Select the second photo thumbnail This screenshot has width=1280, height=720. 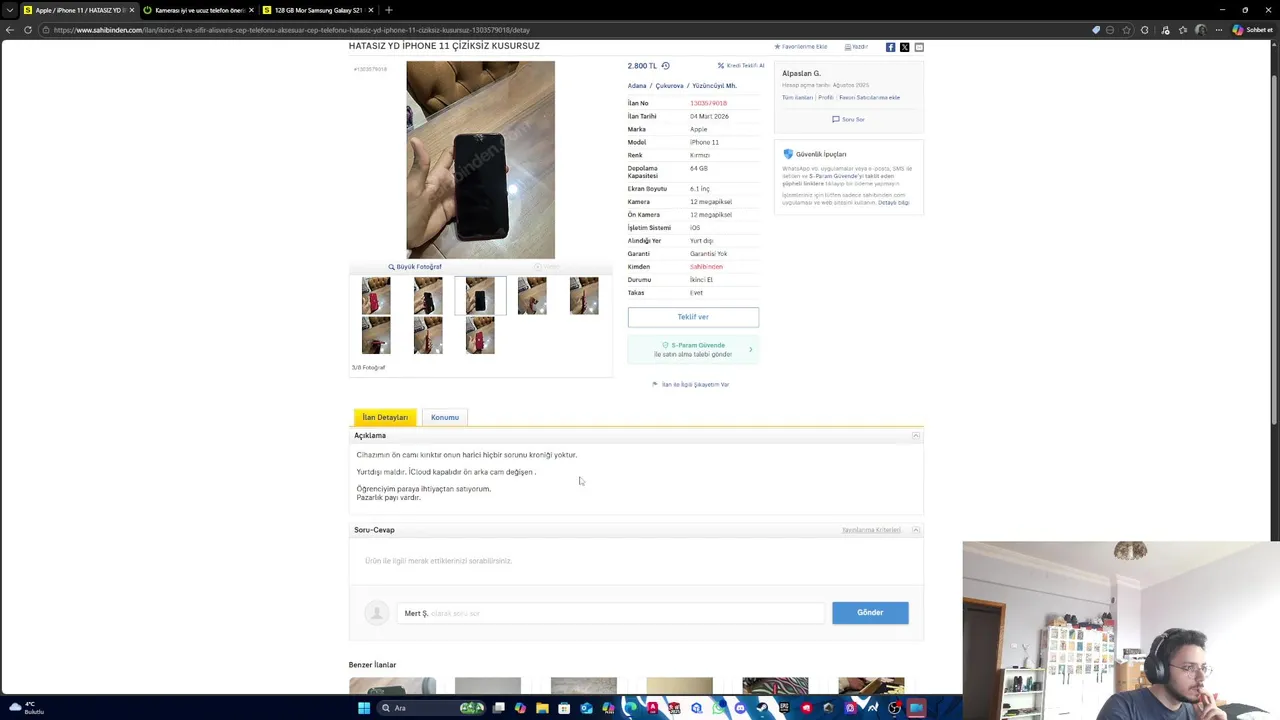(x=428, y=296)
